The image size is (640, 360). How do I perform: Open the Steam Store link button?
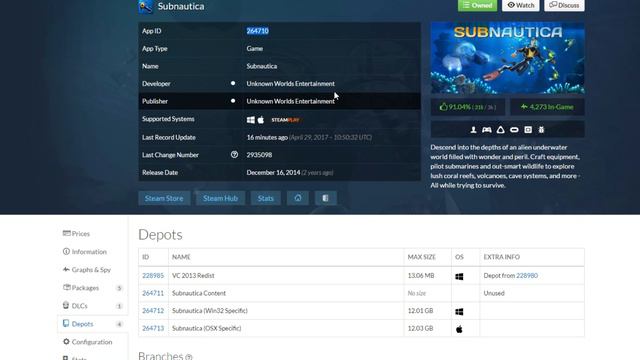pos(164,198)
